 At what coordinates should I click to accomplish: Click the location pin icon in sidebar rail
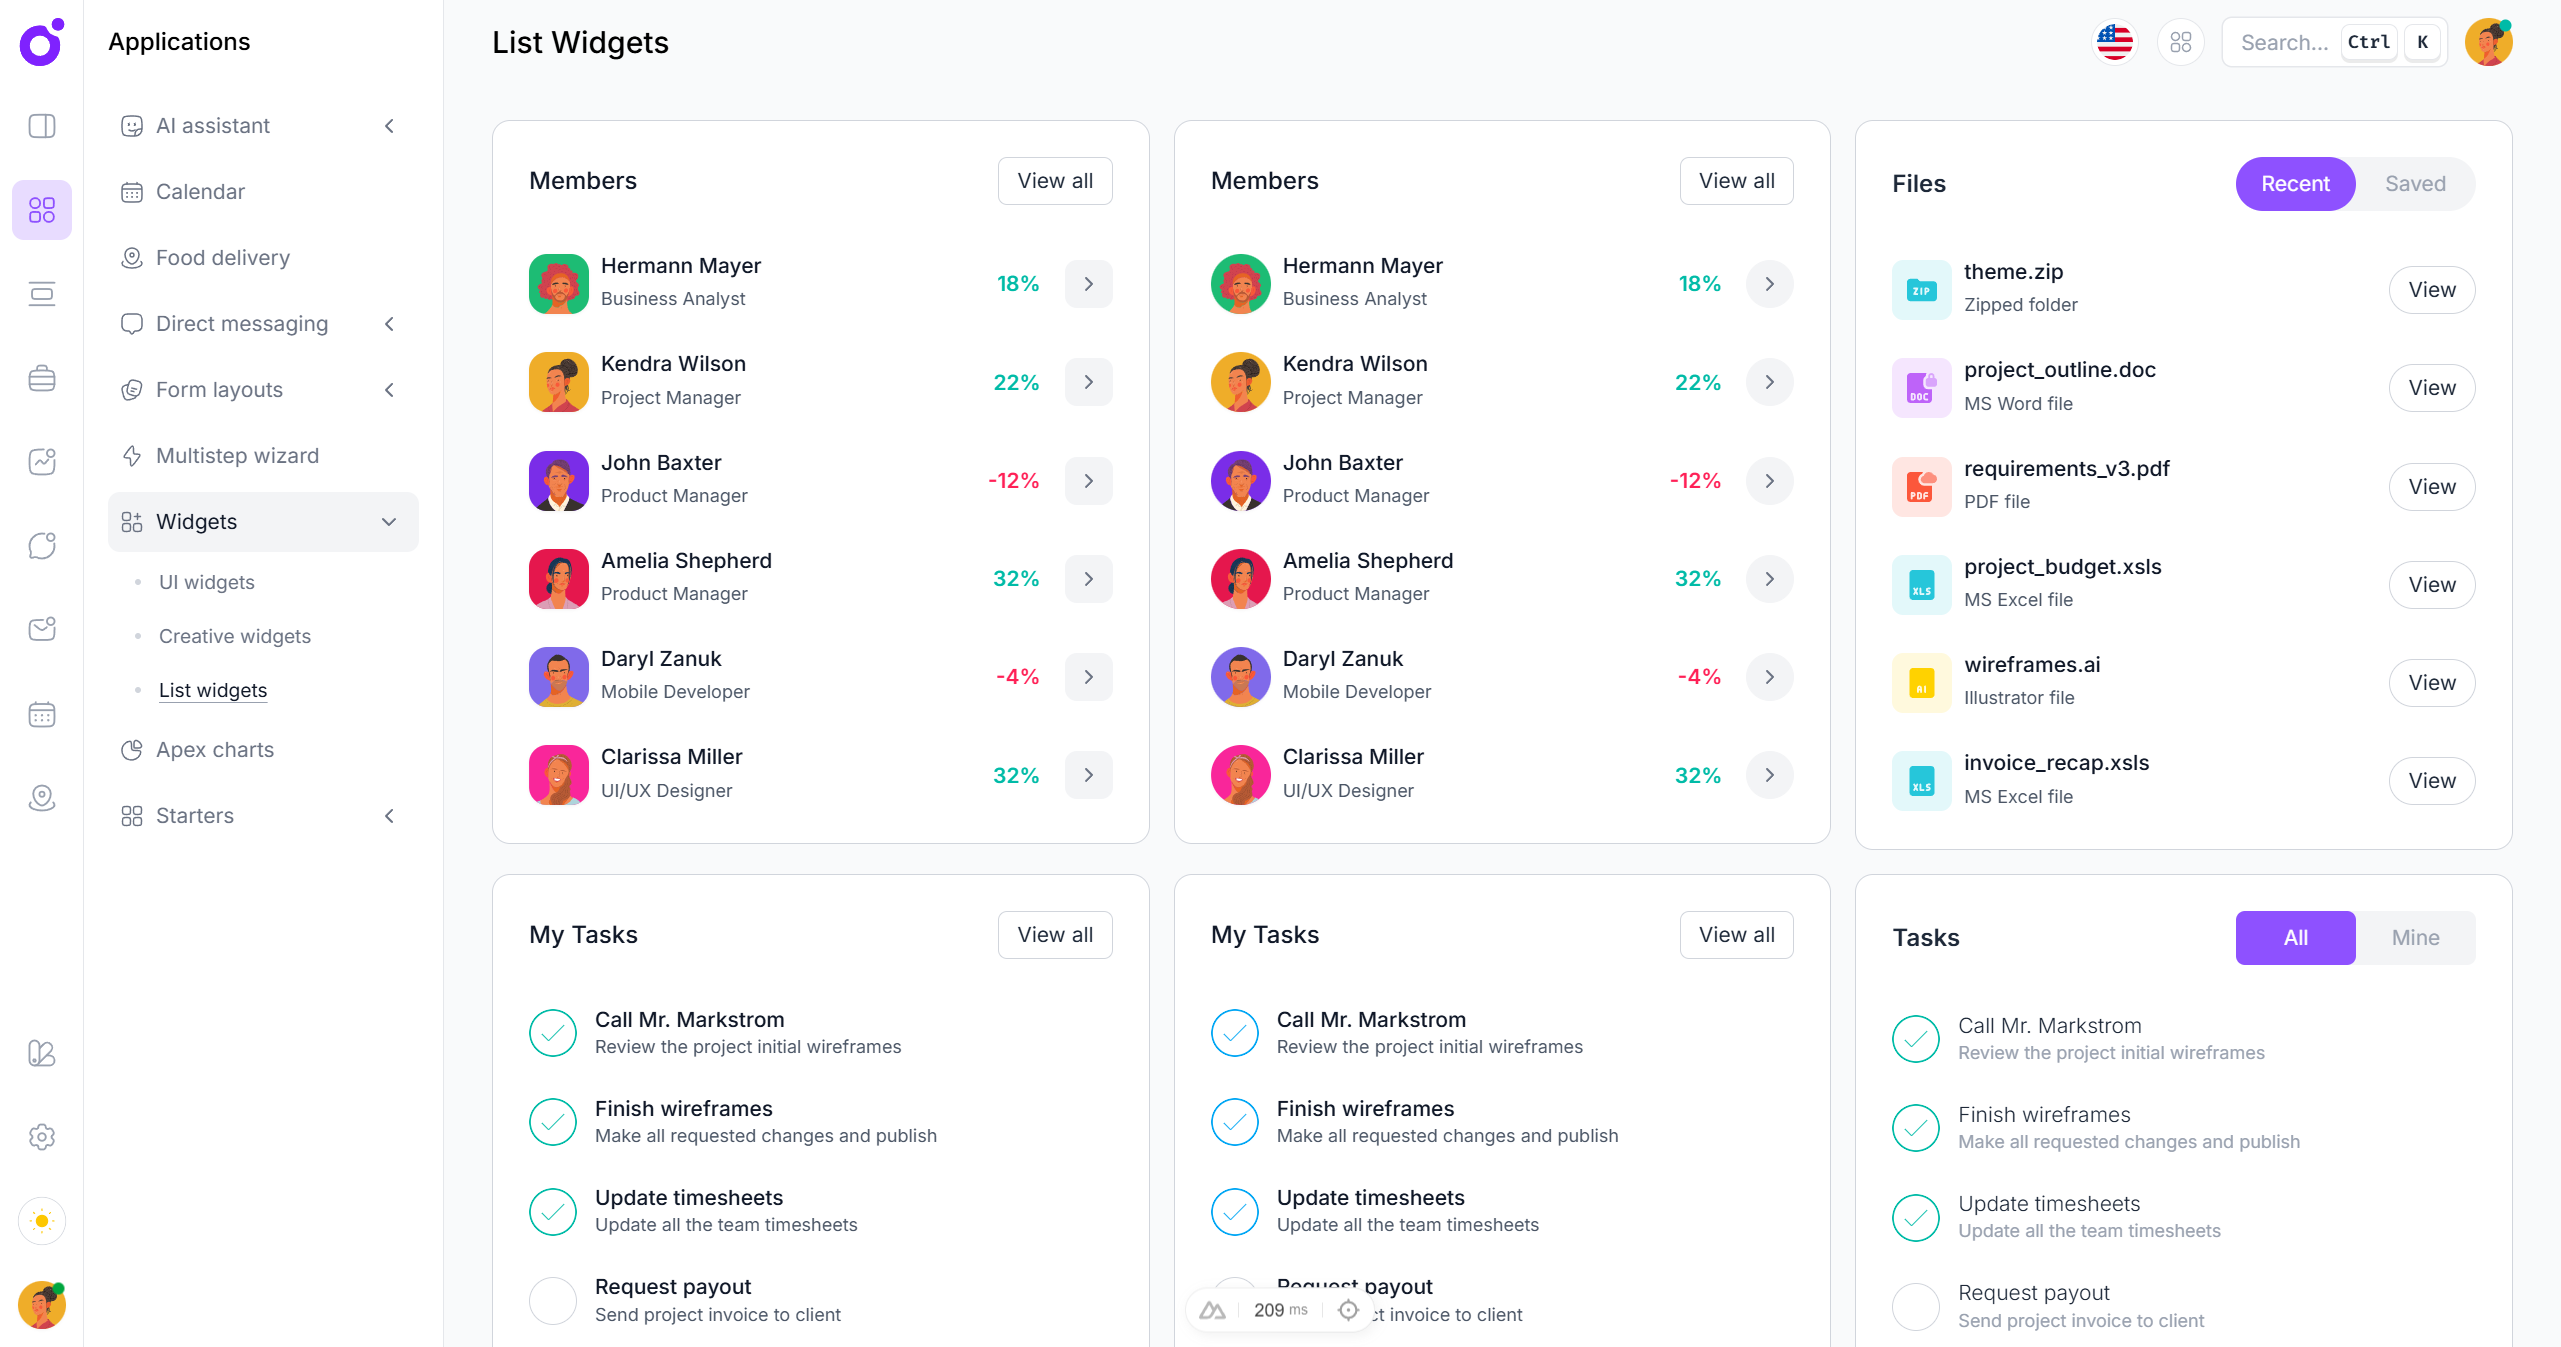pos(41,798)
